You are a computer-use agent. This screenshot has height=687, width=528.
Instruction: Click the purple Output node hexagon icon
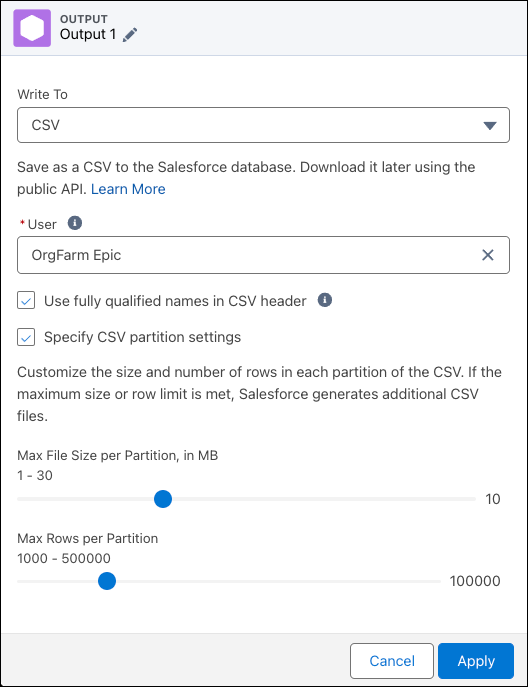tap(32, 28)
